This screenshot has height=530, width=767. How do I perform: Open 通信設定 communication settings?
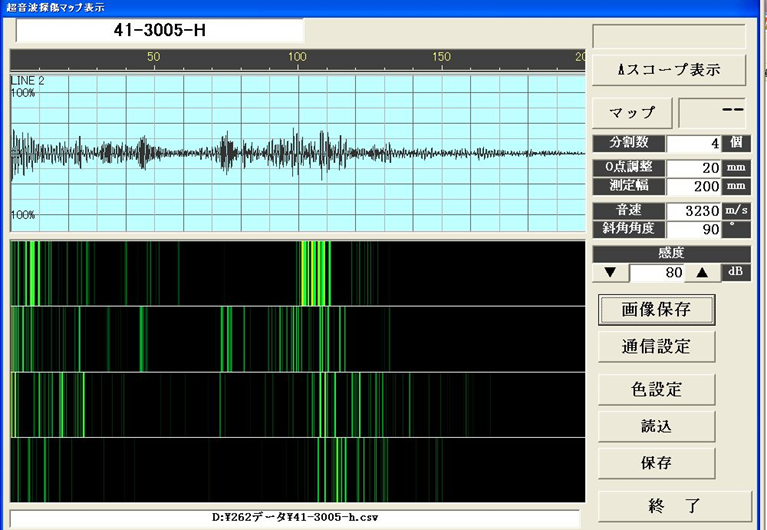click(x=656, y=346)
